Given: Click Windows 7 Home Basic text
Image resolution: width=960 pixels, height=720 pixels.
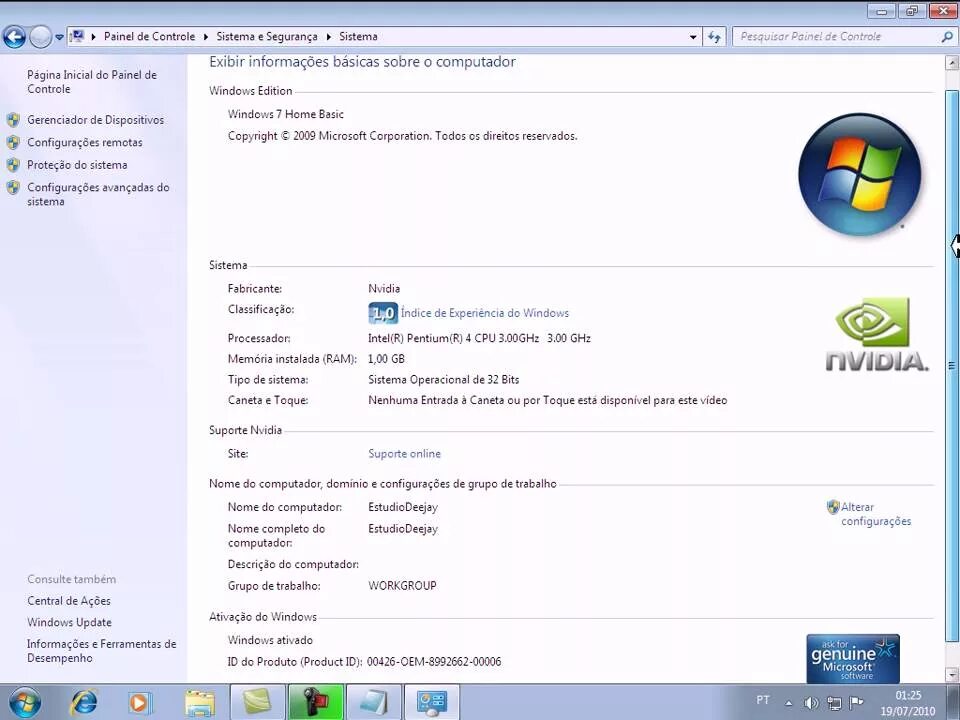Looking at the screenshot, I should (286, 114).
